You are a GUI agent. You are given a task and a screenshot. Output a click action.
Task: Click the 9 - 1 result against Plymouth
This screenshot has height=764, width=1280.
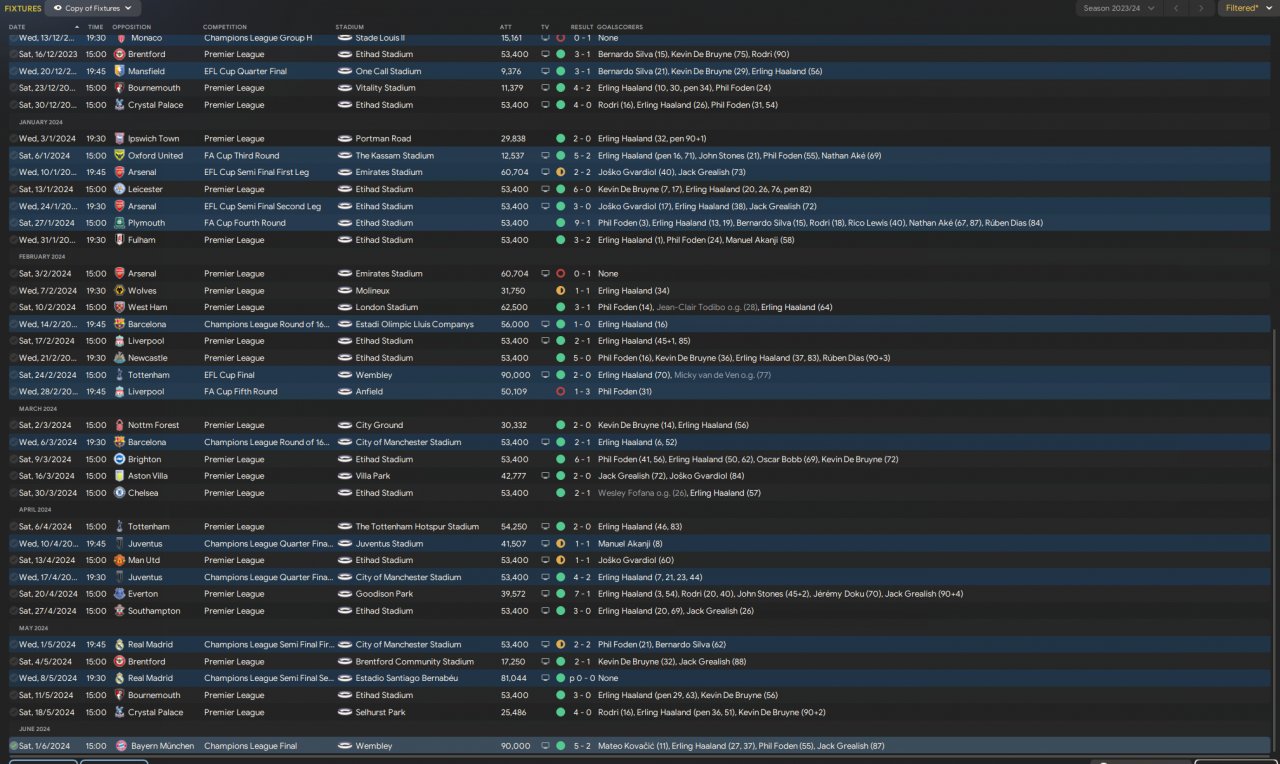click(x=582, y=223)
